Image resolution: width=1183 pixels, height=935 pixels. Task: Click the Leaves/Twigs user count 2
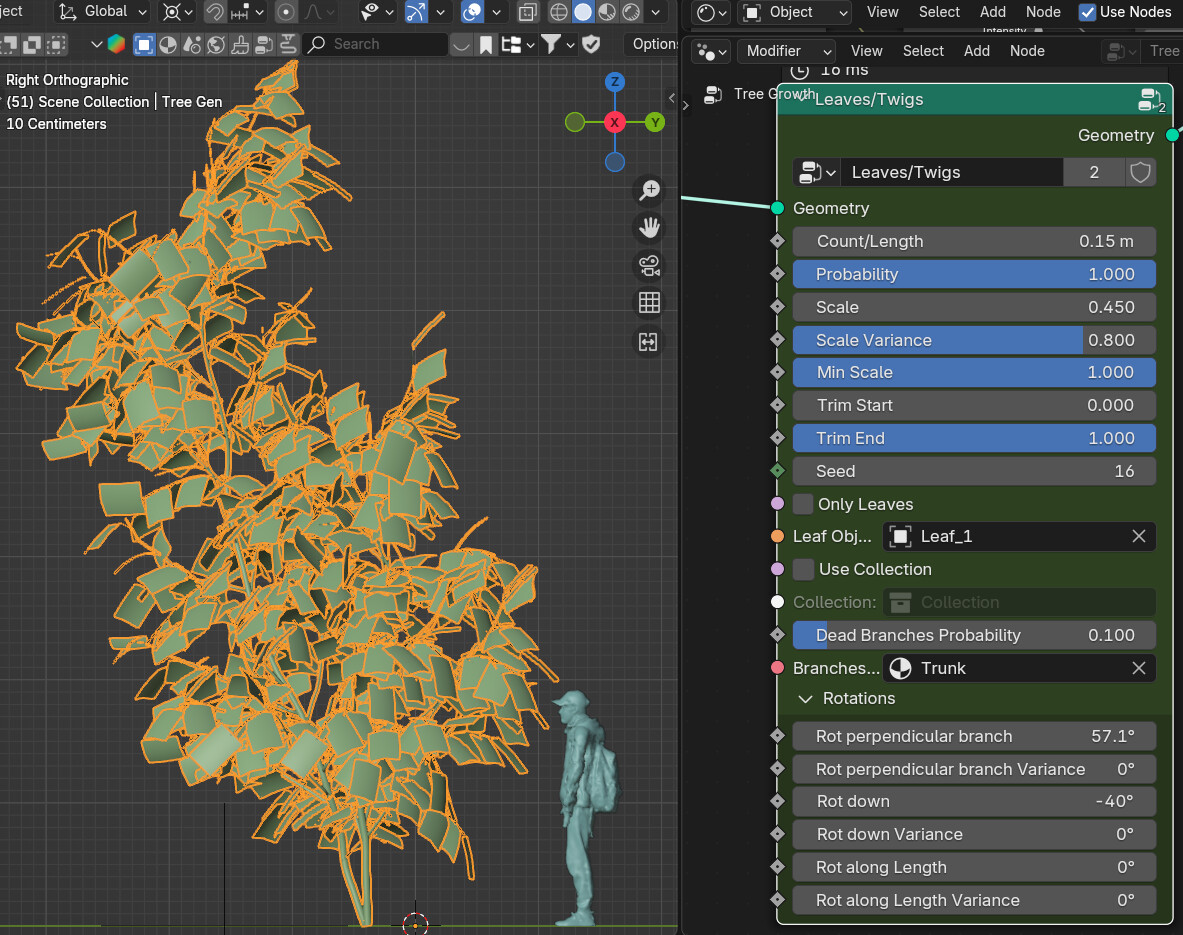click(x=1093, y=172)
